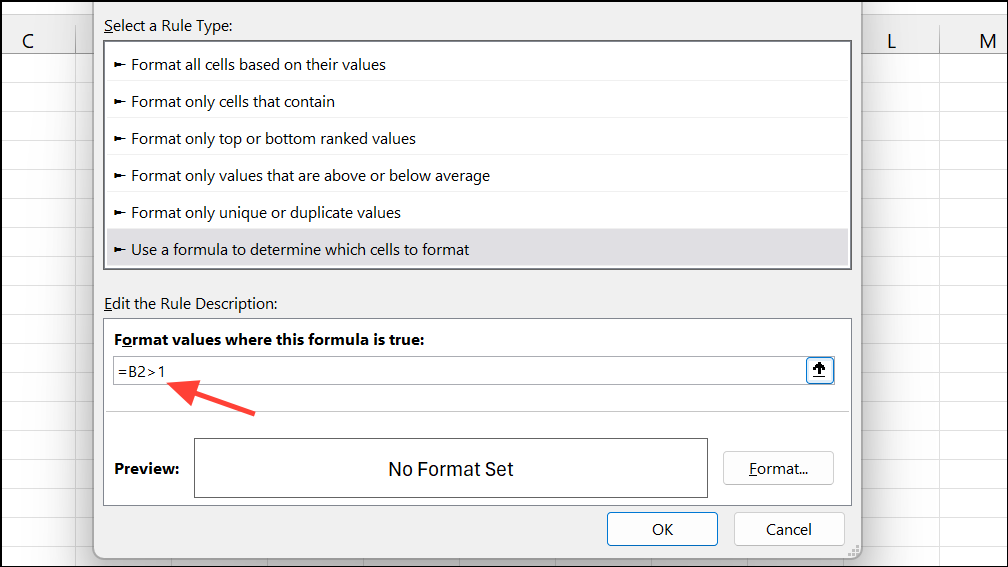The height and width of the screenshot is (567, 1008).
Task: Click the formula field containing =B2>1
Action: point(460,371)
